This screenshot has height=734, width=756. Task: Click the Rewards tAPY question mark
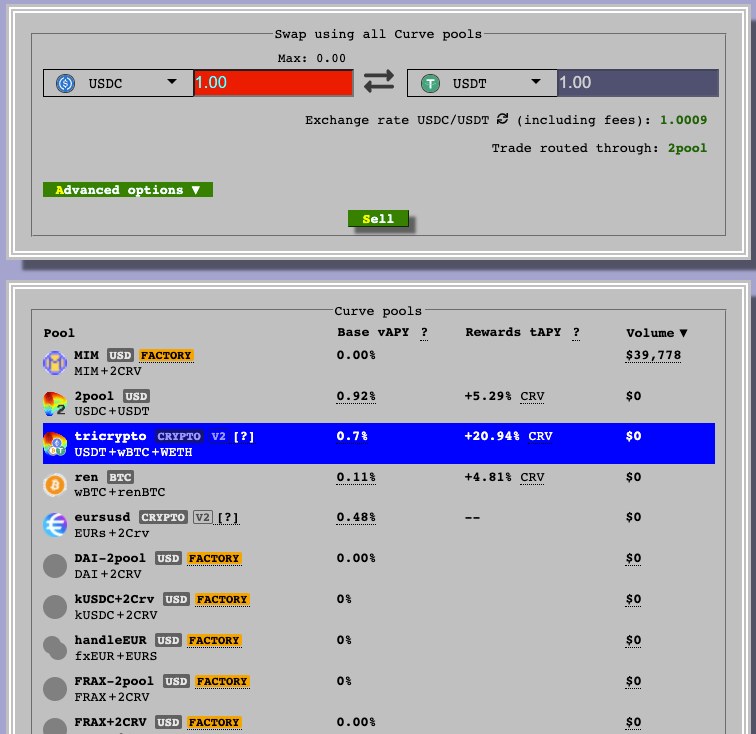[x=576, y=332]
